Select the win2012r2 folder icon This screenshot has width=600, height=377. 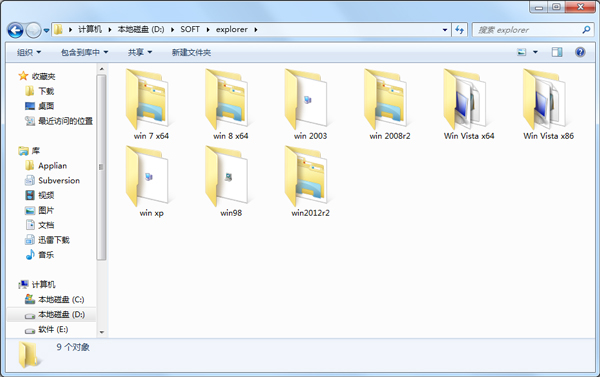click(307, 176)
